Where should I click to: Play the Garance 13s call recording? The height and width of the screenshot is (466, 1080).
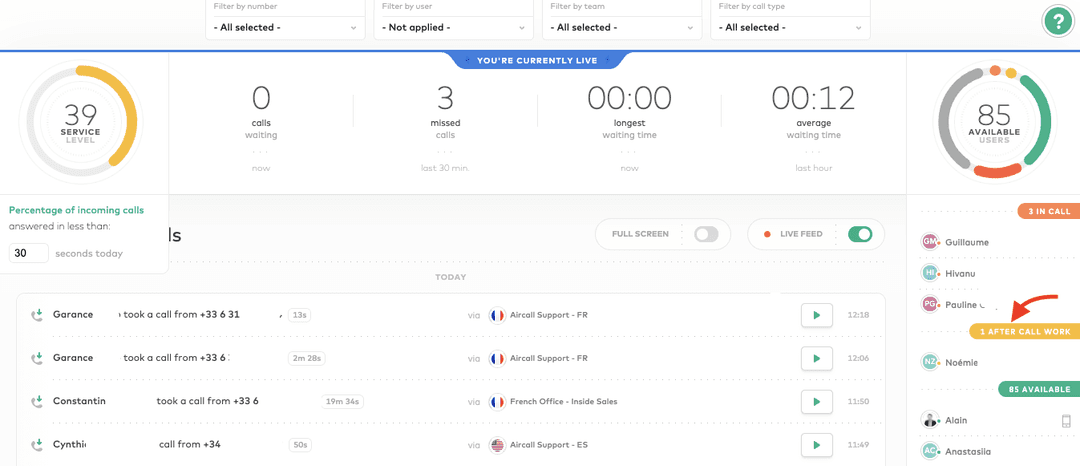click(x=817, y=315)
